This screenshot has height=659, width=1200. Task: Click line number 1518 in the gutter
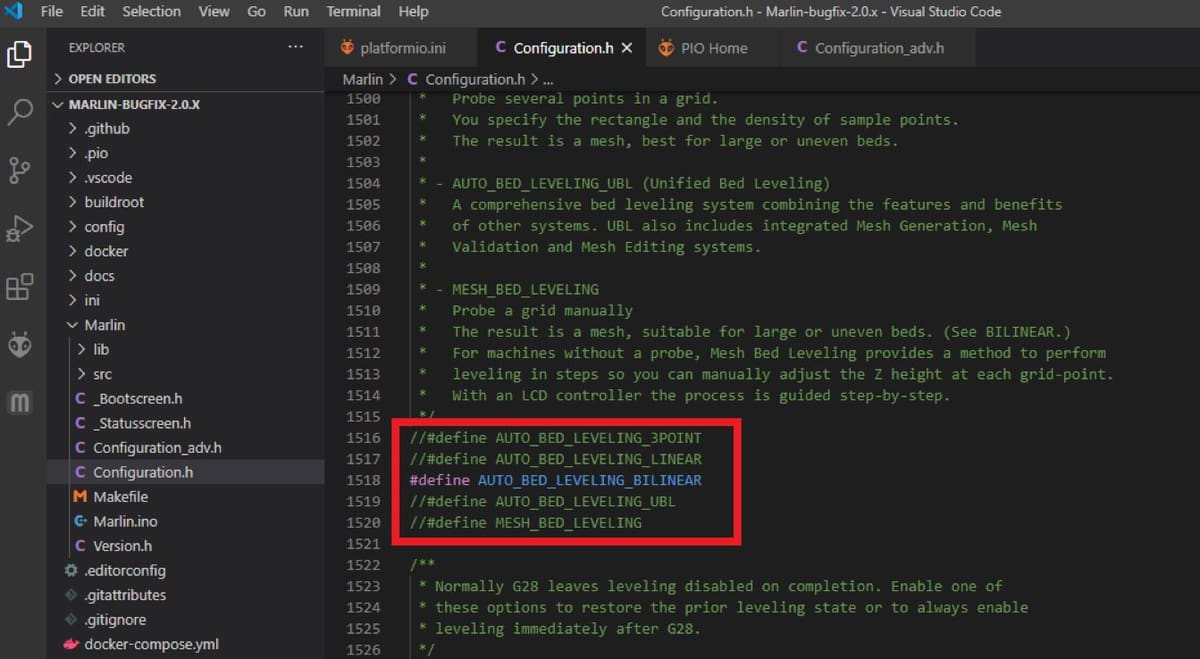tap(362, 480)
